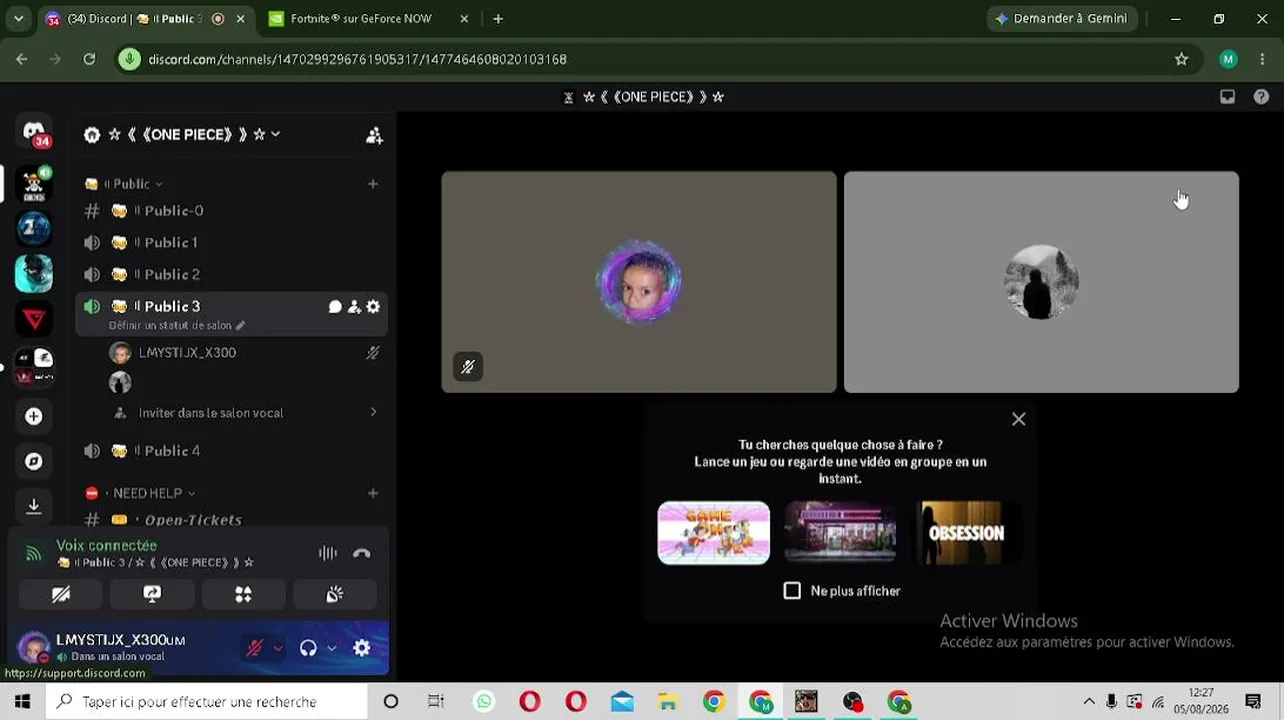Click 'Définir un statut de salon'
The height and width of the screenshot is (720, 1284).
(x=170, y=325)
